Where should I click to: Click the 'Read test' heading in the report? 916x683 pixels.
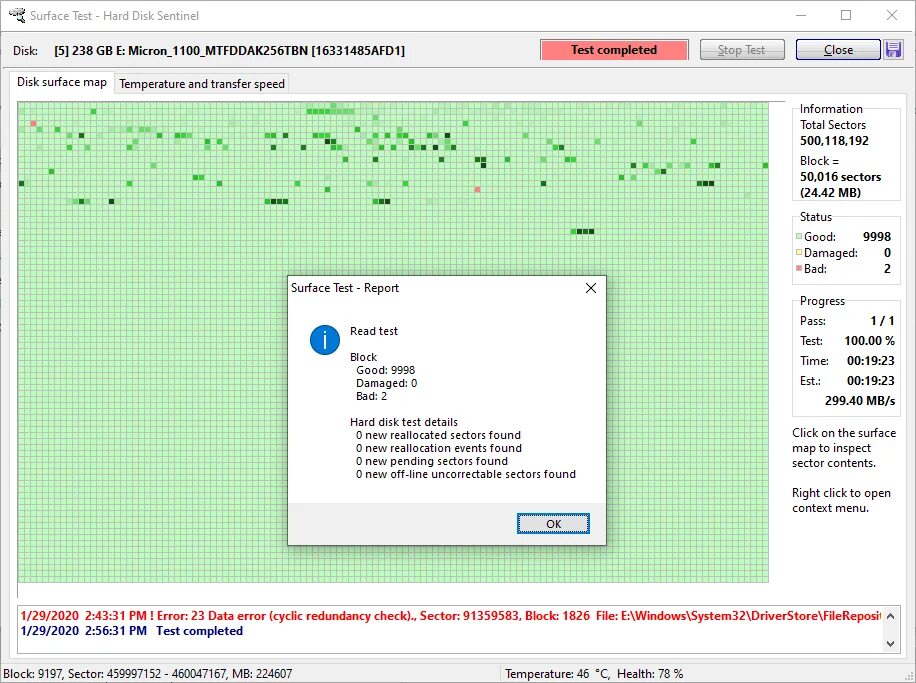[x=374, y=331]
